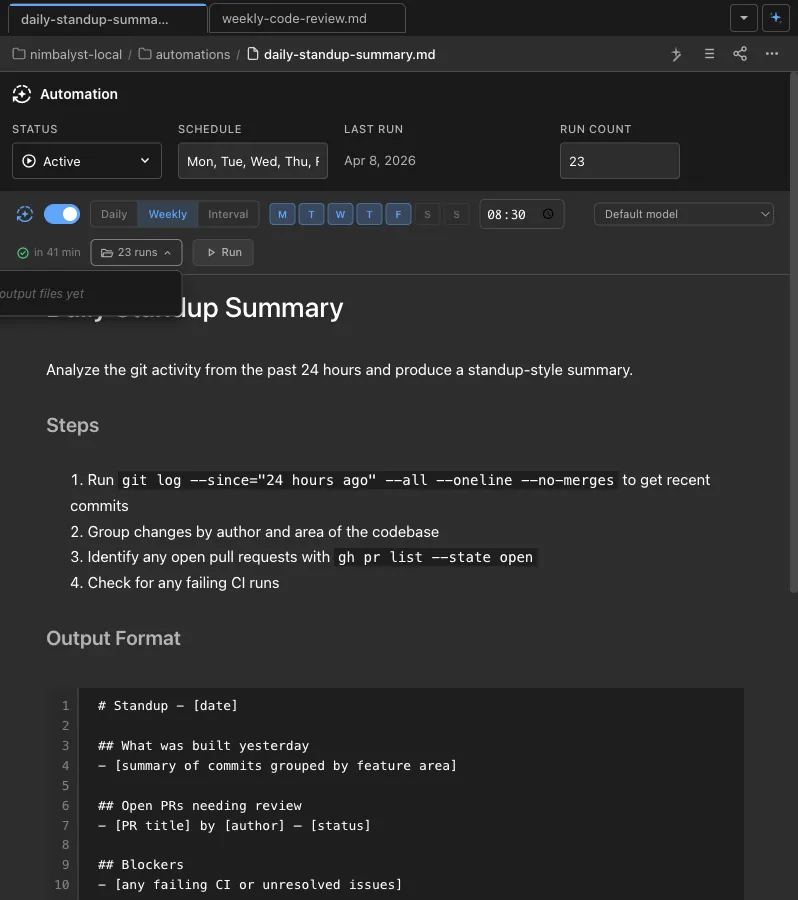The image size is (798, 900).
Task: Deselect Friday in the weekday selector
Action: tap(398, 214)
